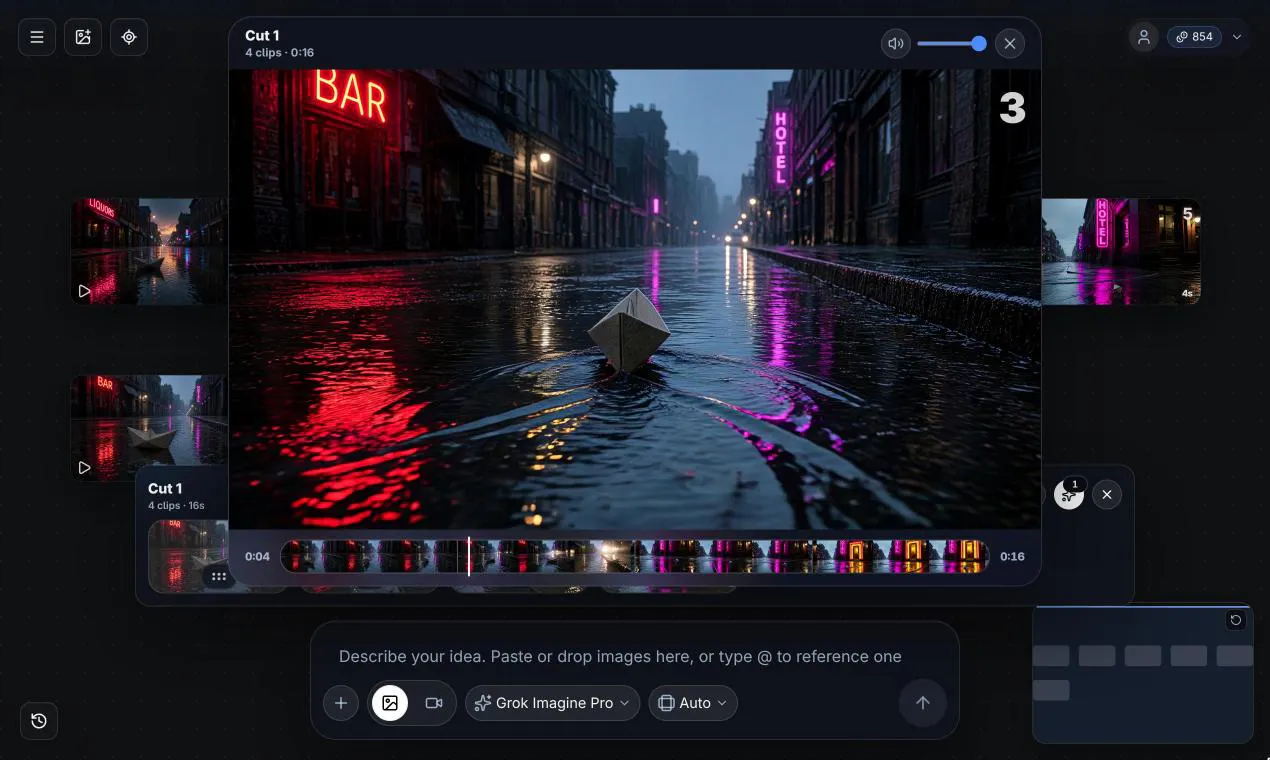The width and height of the screenshot is (1270, 760).
Task: Open the hamburger menu at top left
Action: (37, 37)
